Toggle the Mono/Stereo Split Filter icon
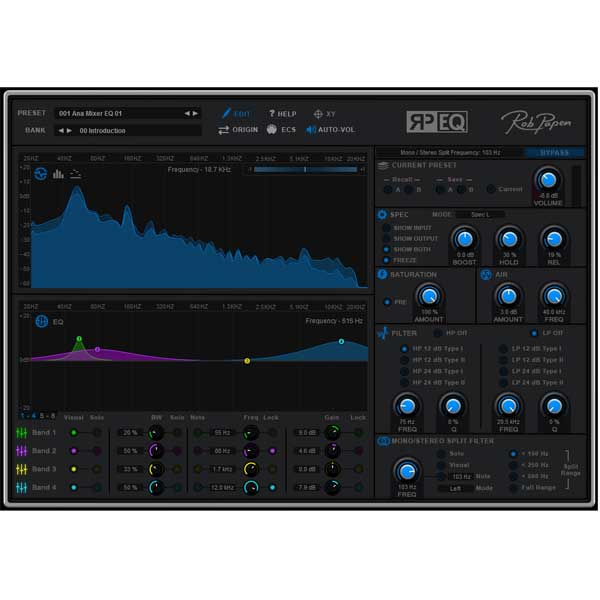This screenshot has height=600, width=600. click(383, 441)
